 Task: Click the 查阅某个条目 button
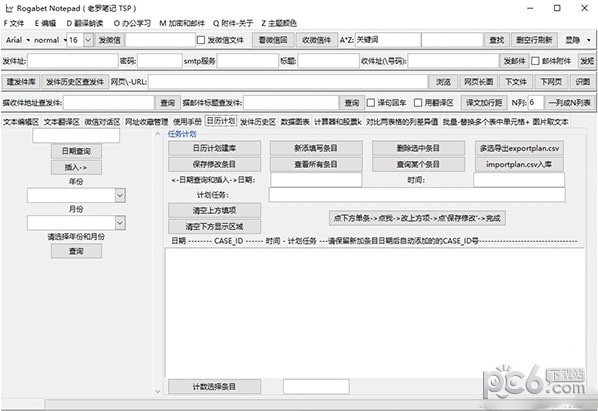418,164
